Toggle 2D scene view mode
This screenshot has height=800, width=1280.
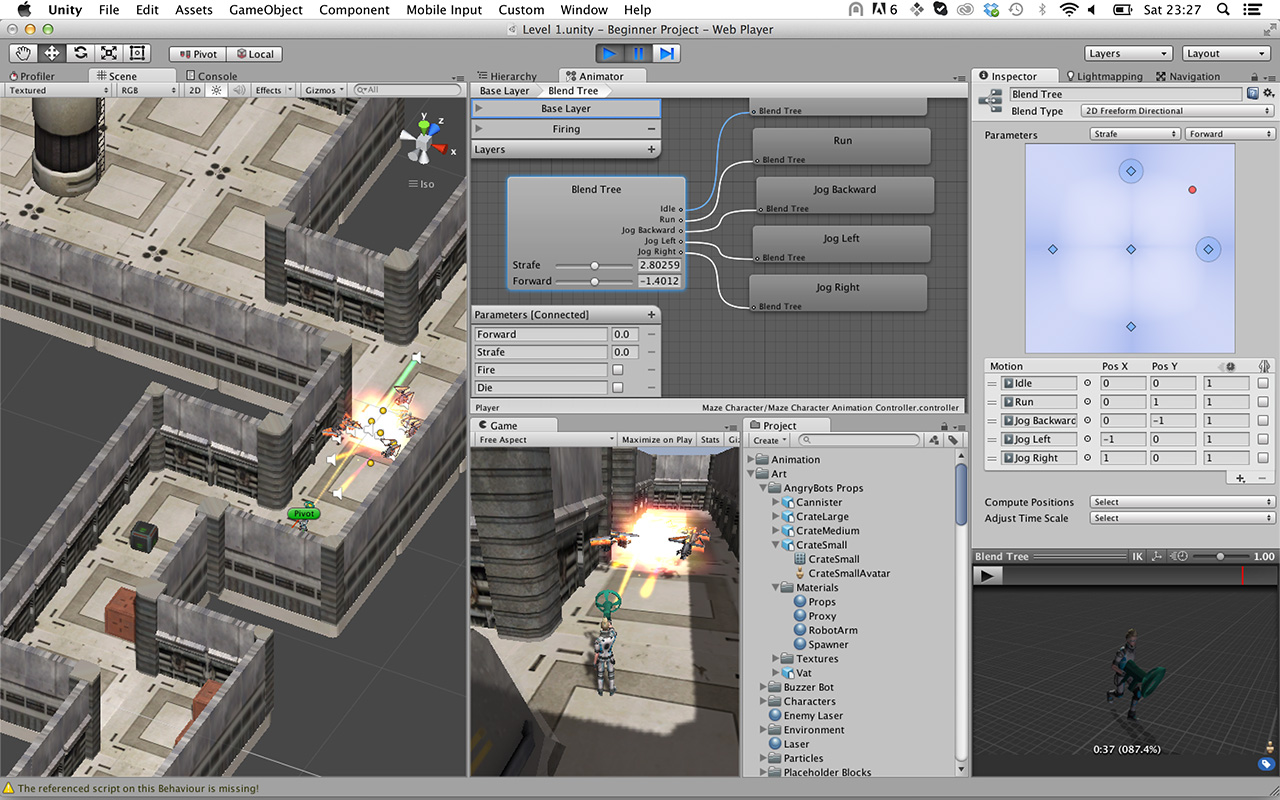click(195, 90)
